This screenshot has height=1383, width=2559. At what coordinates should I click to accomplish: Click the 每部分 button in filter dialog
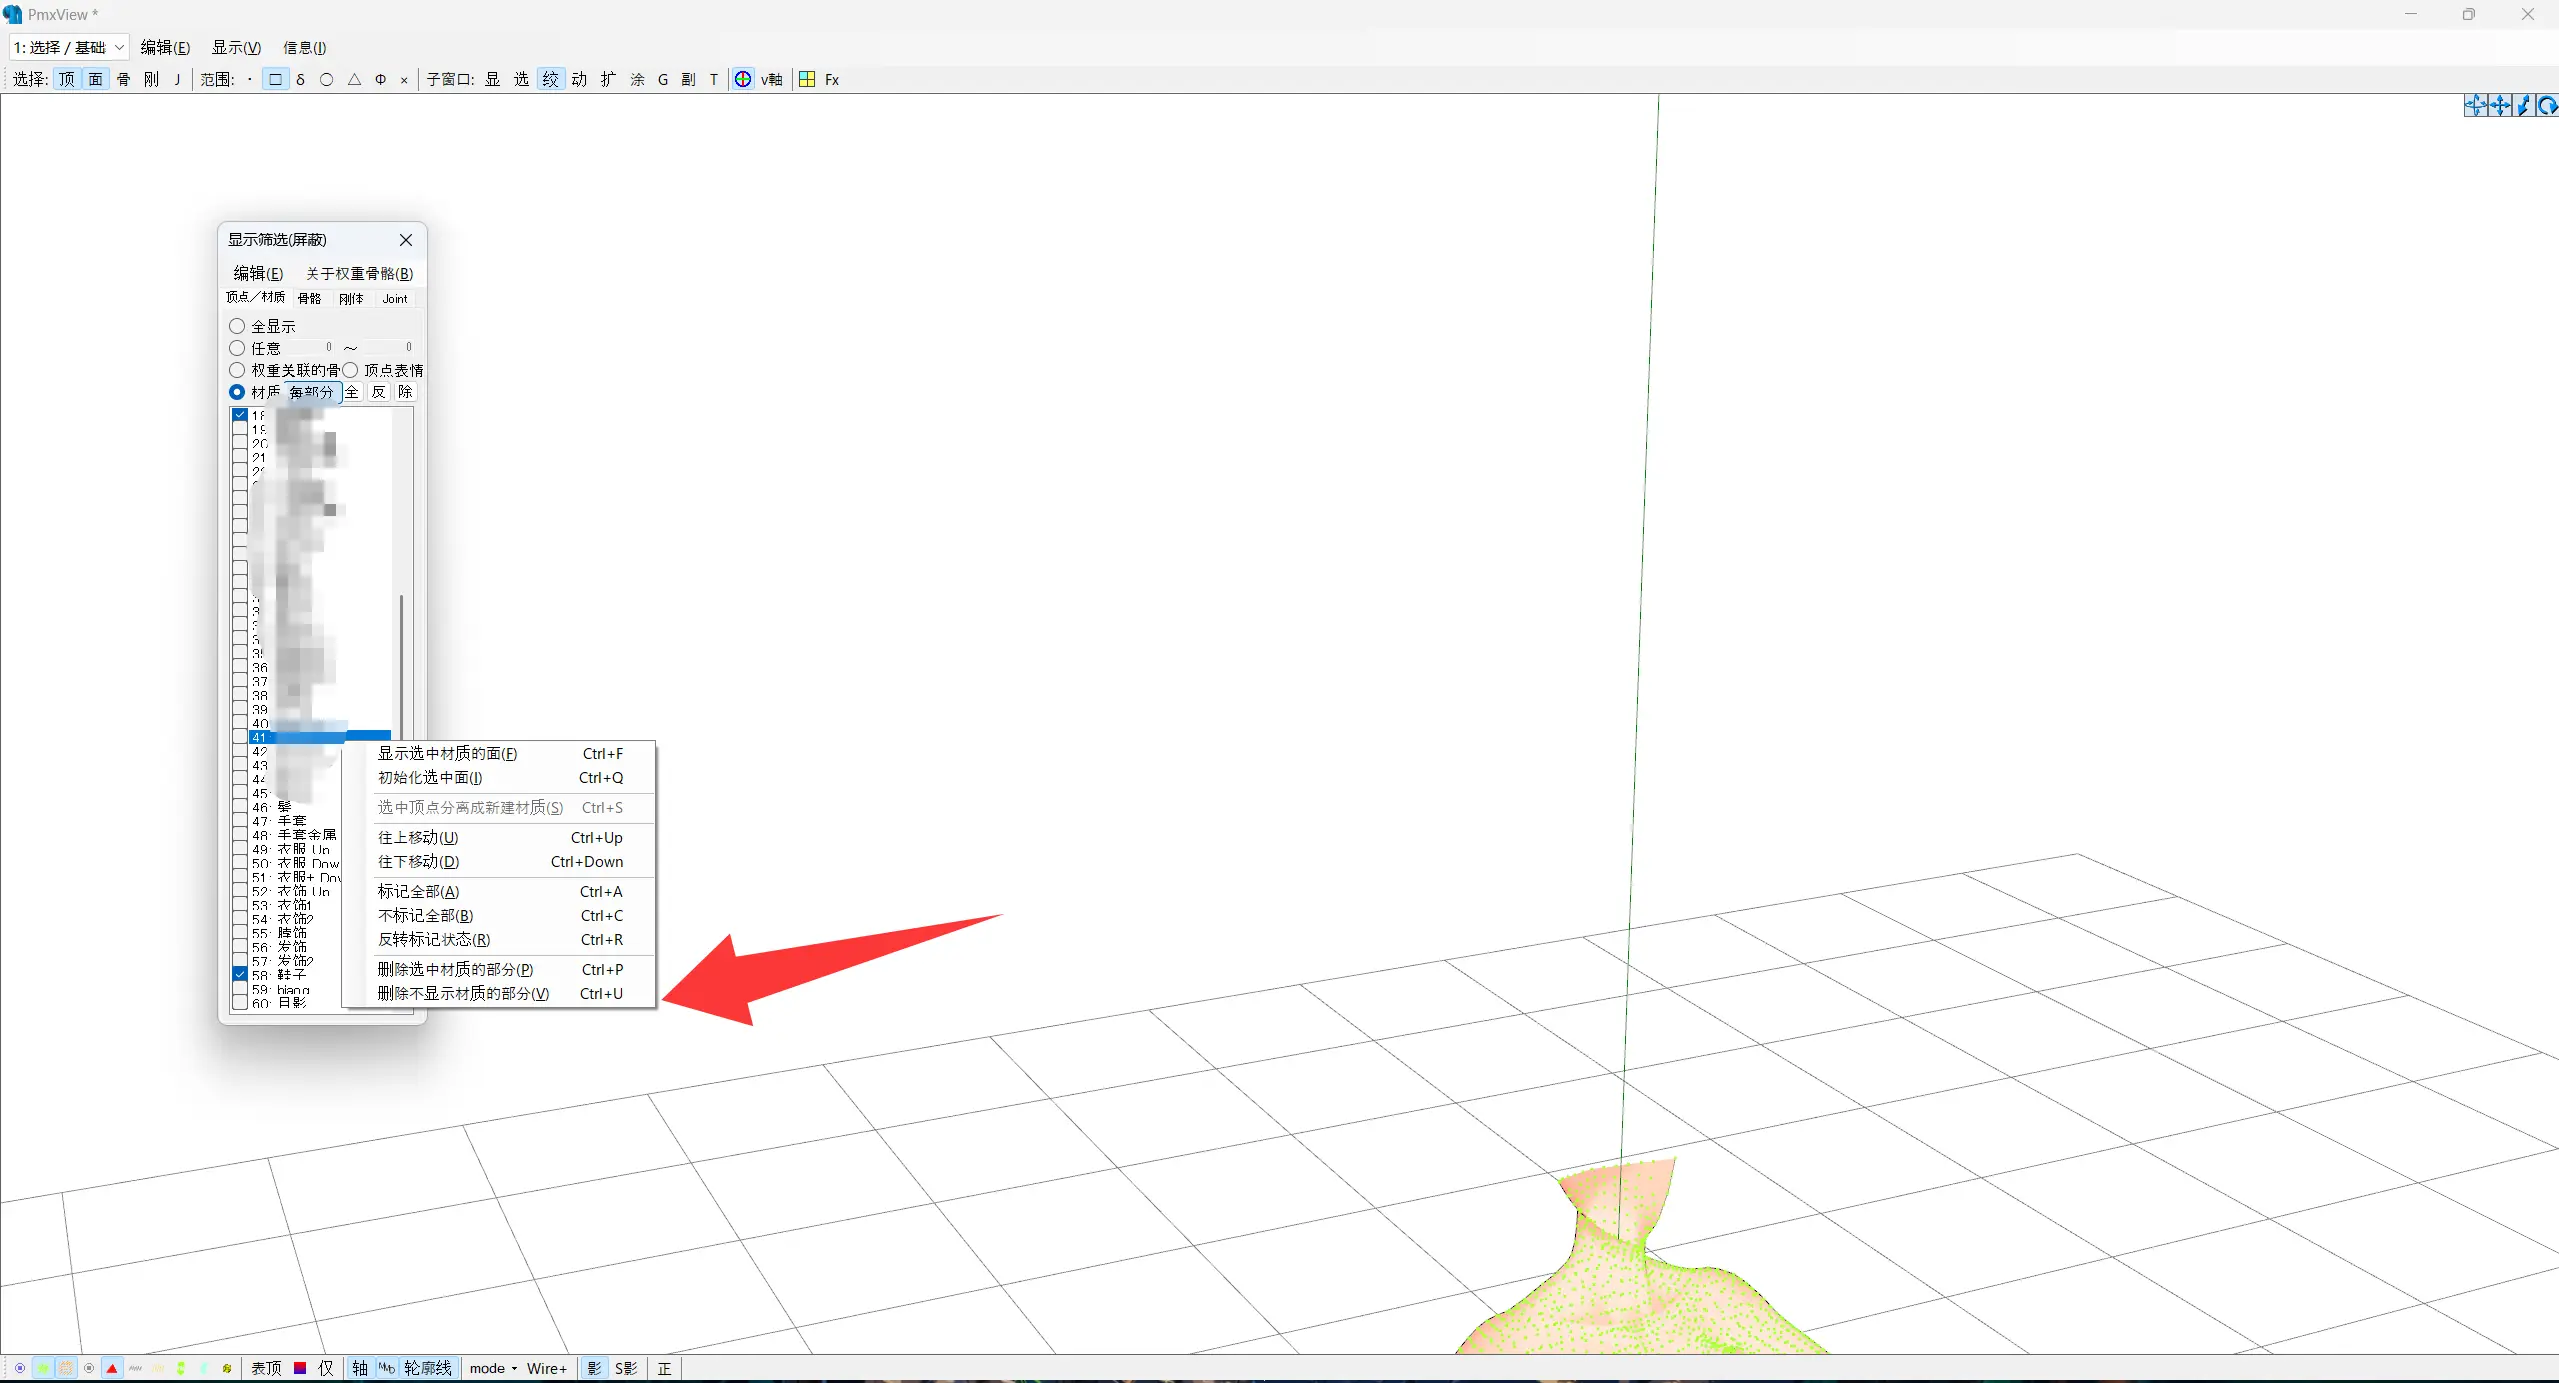[311, 392]
